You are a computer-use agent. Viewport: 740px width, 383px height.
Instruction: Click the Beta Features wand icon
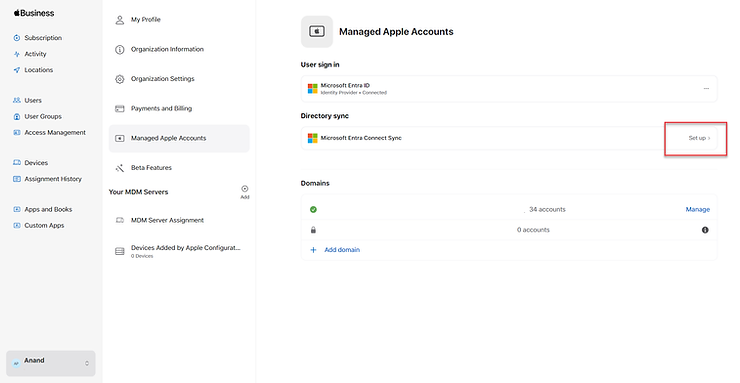point(120,168)
